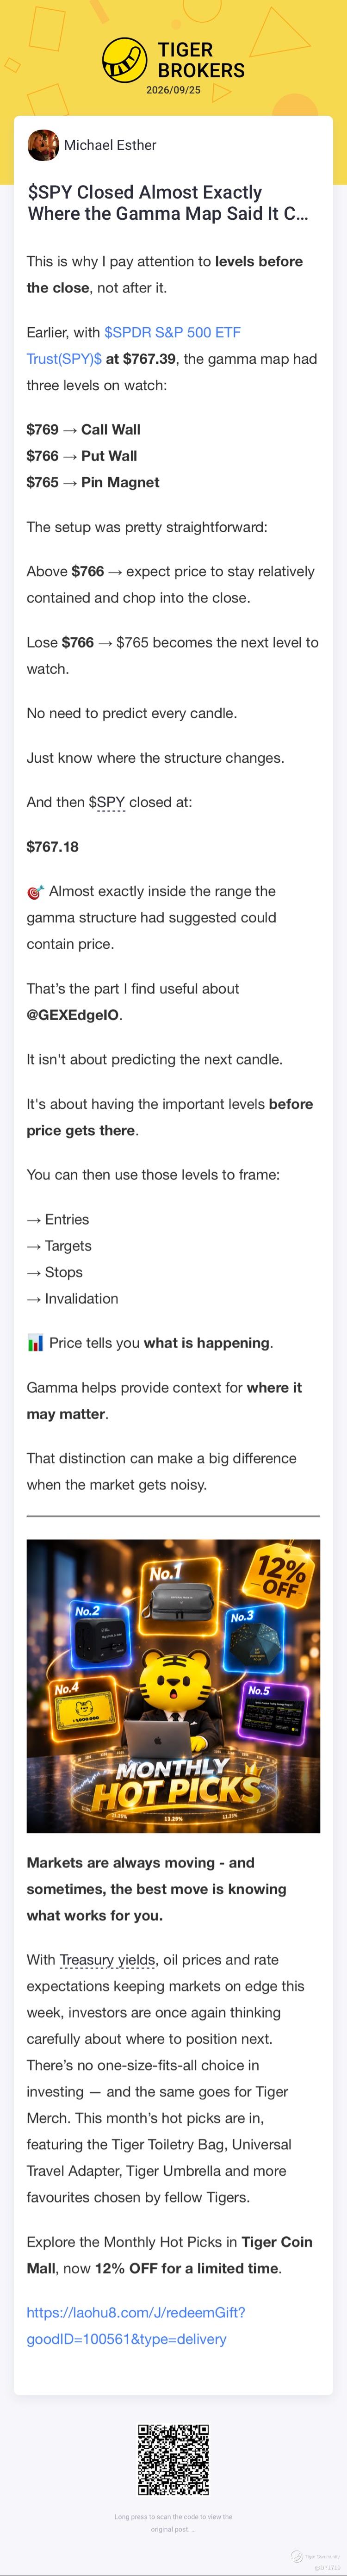Open Michael Esther's profile avatar
Screen dimensions: 347x2576
(x=43, y=145)
